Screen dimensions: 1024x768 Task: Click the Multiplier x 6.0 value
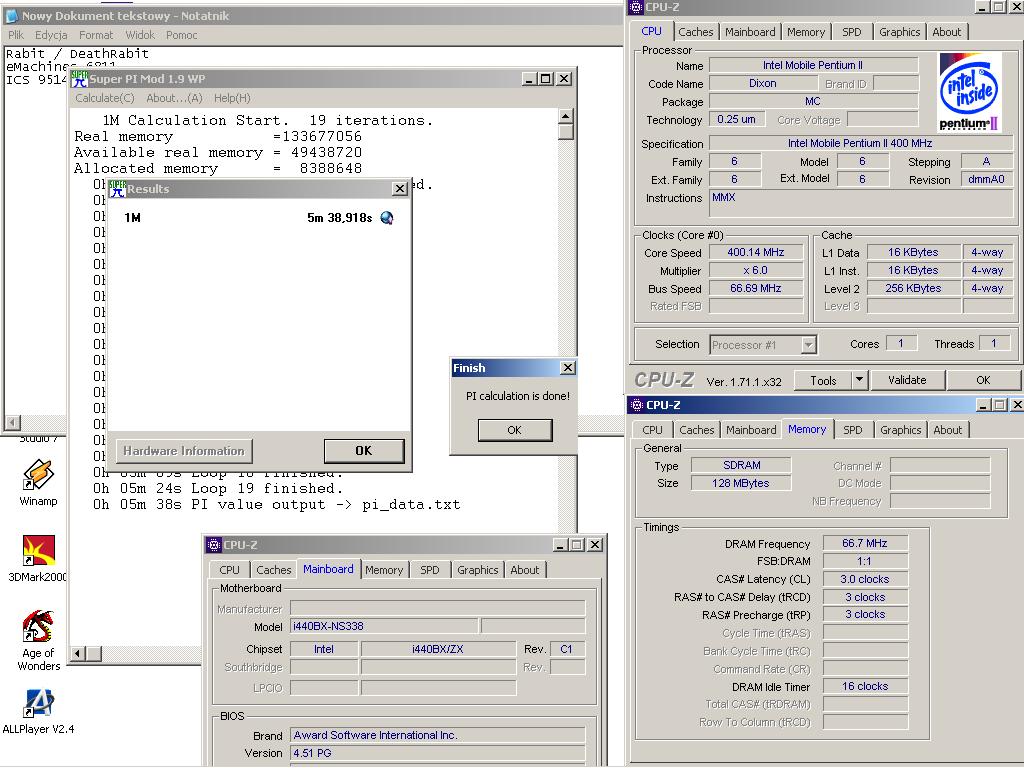(x=756, y=270)
